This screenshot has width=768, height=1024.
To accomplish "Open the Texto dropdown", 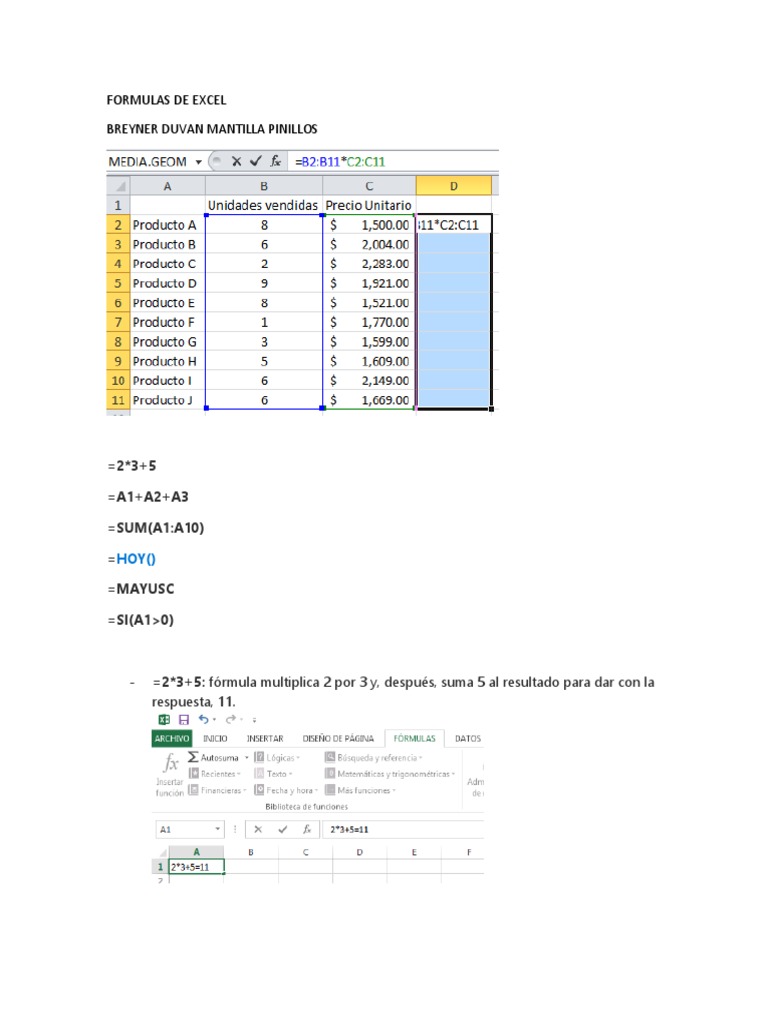I will click(290, 774).
